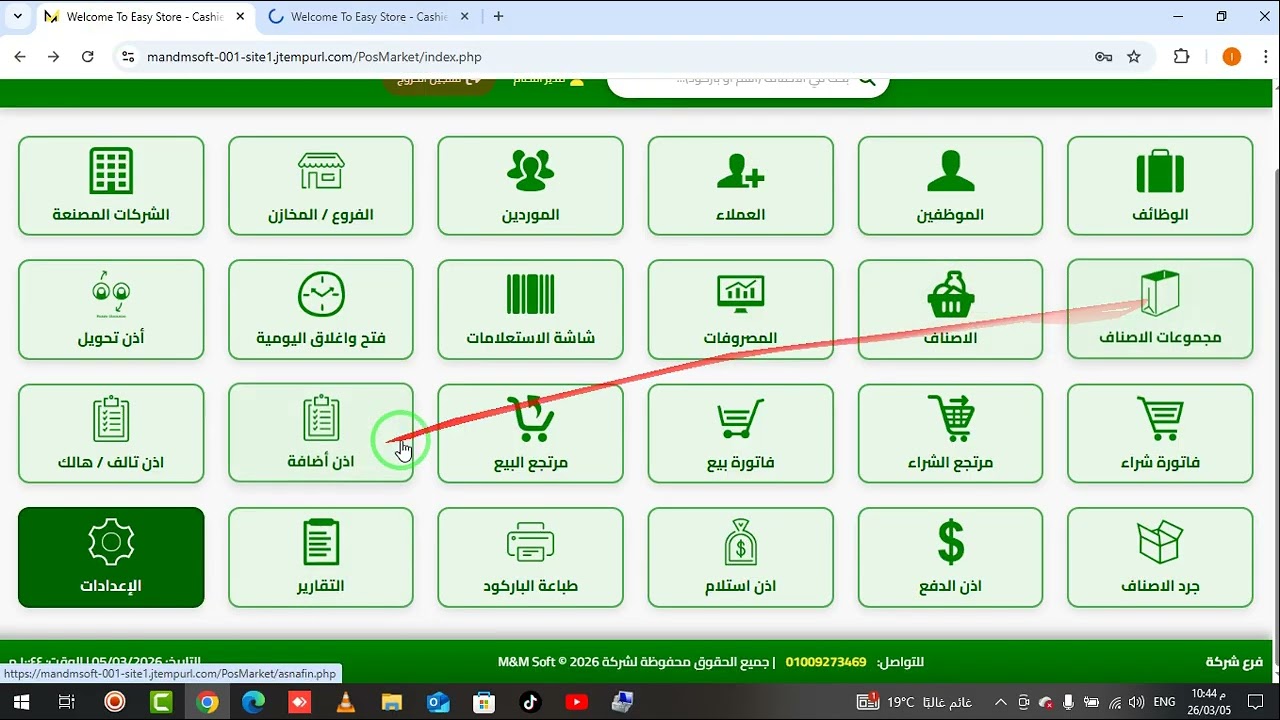1280x720 pixels.
Task: Open the التقارير reports tile
Action: (x=321, y=558)
